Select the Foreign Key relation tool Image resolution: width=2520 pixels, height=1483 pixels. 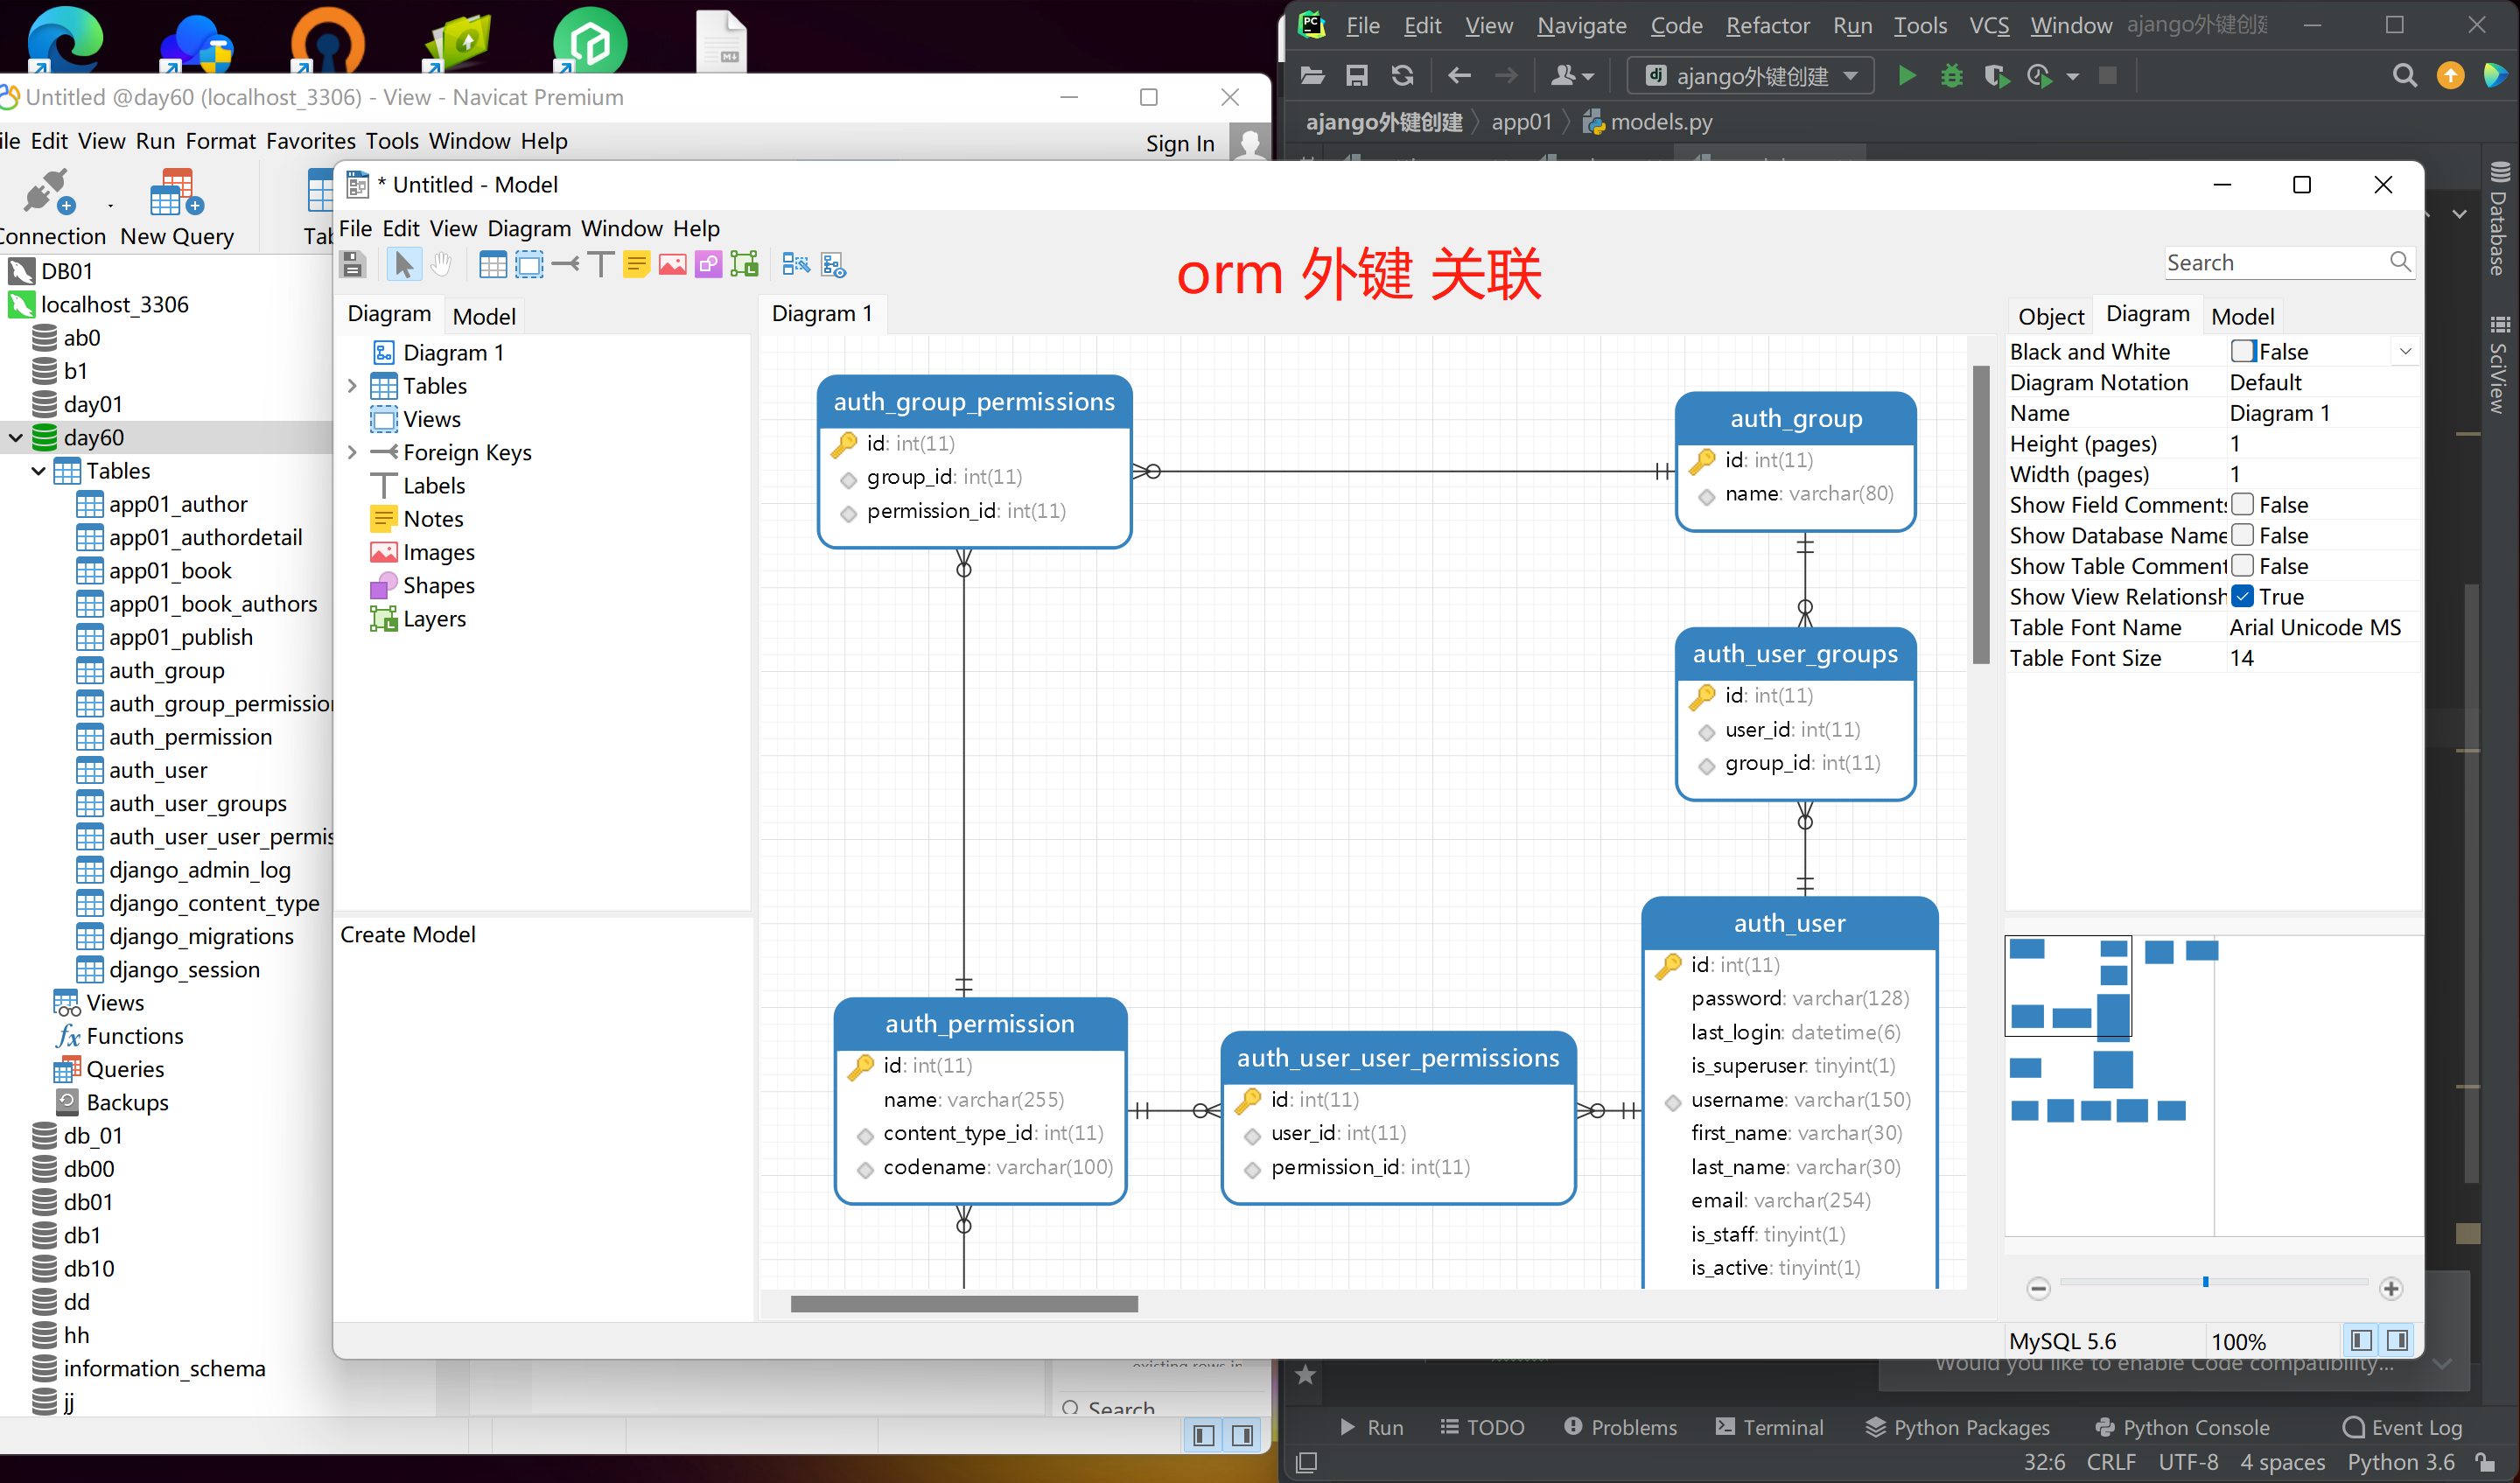point(565,264)
